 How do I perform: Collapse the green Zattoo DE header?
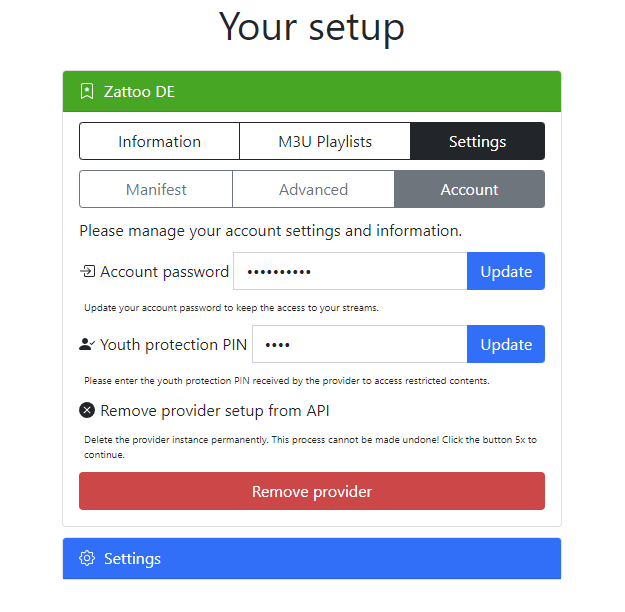(x=312, y=91)
